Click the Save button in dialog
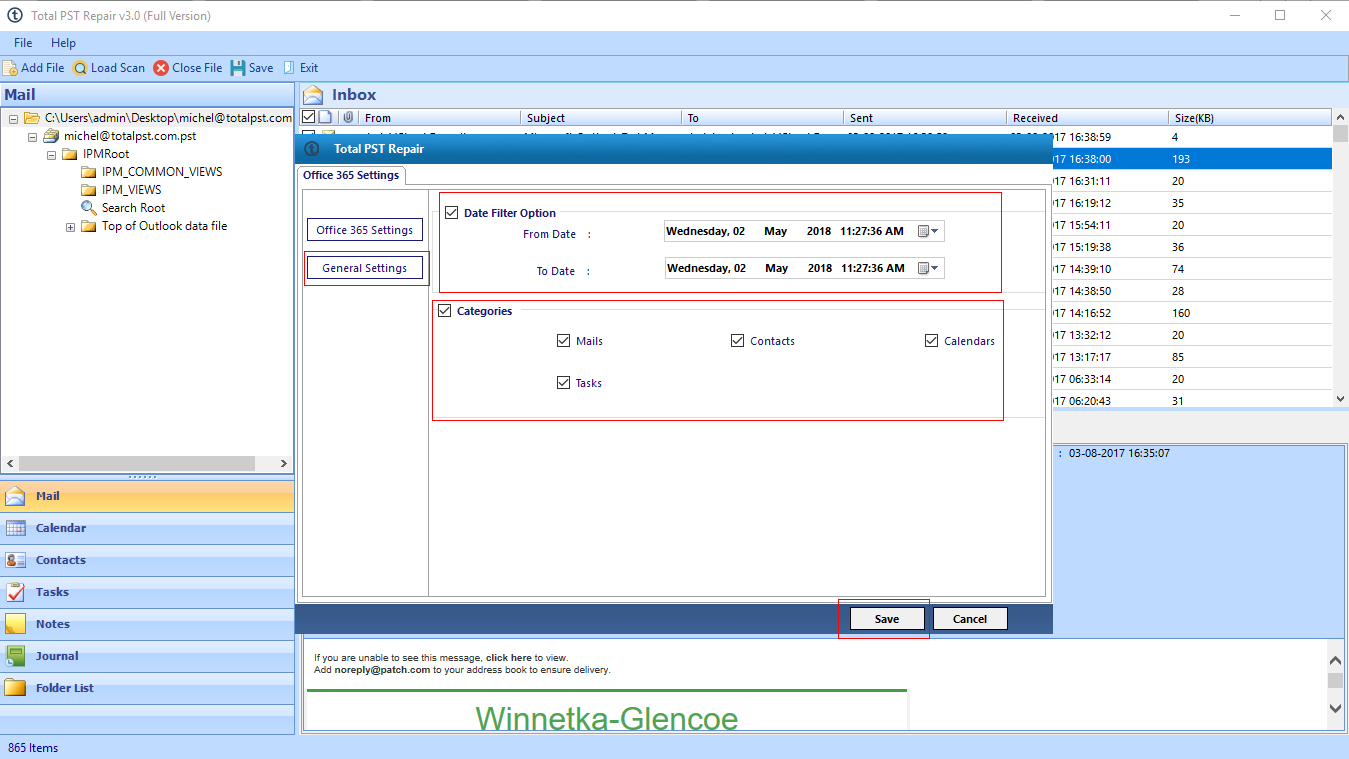 pyautogui.click(x=887, y=619)
